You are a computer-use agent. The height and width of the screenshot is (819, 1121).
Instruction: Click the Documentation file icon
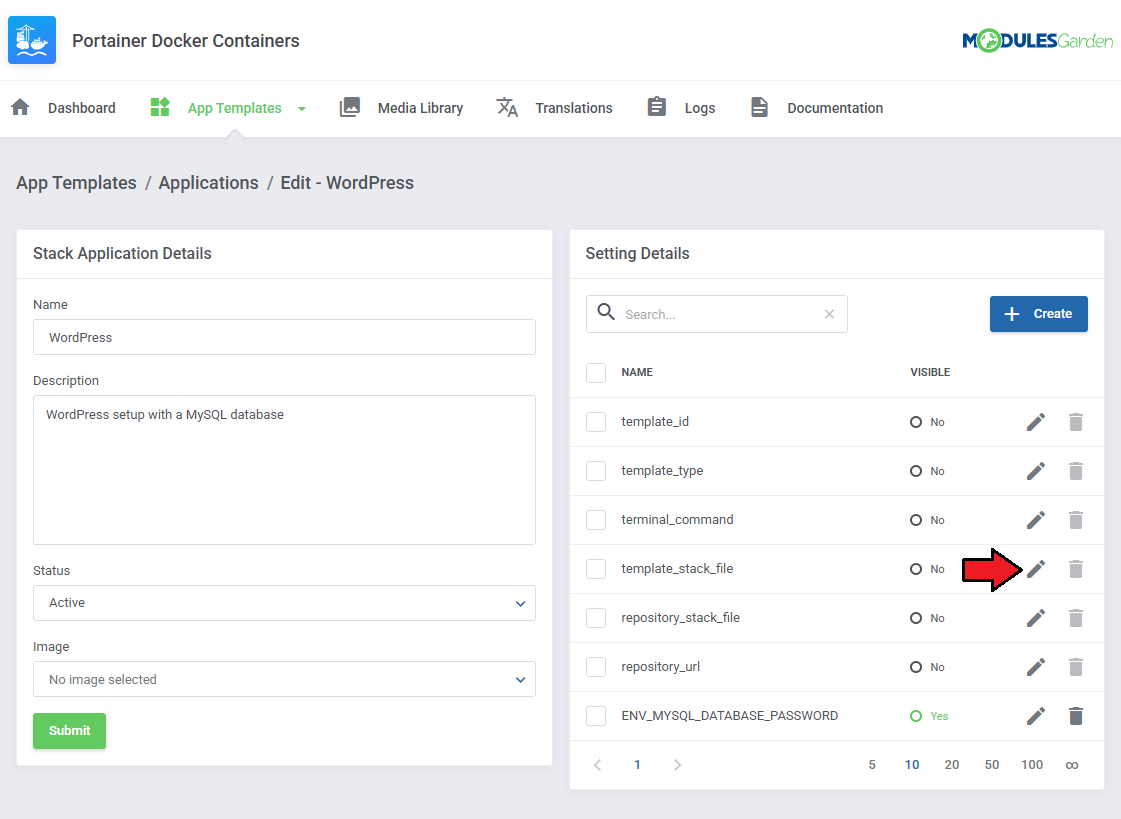point(759,107)
